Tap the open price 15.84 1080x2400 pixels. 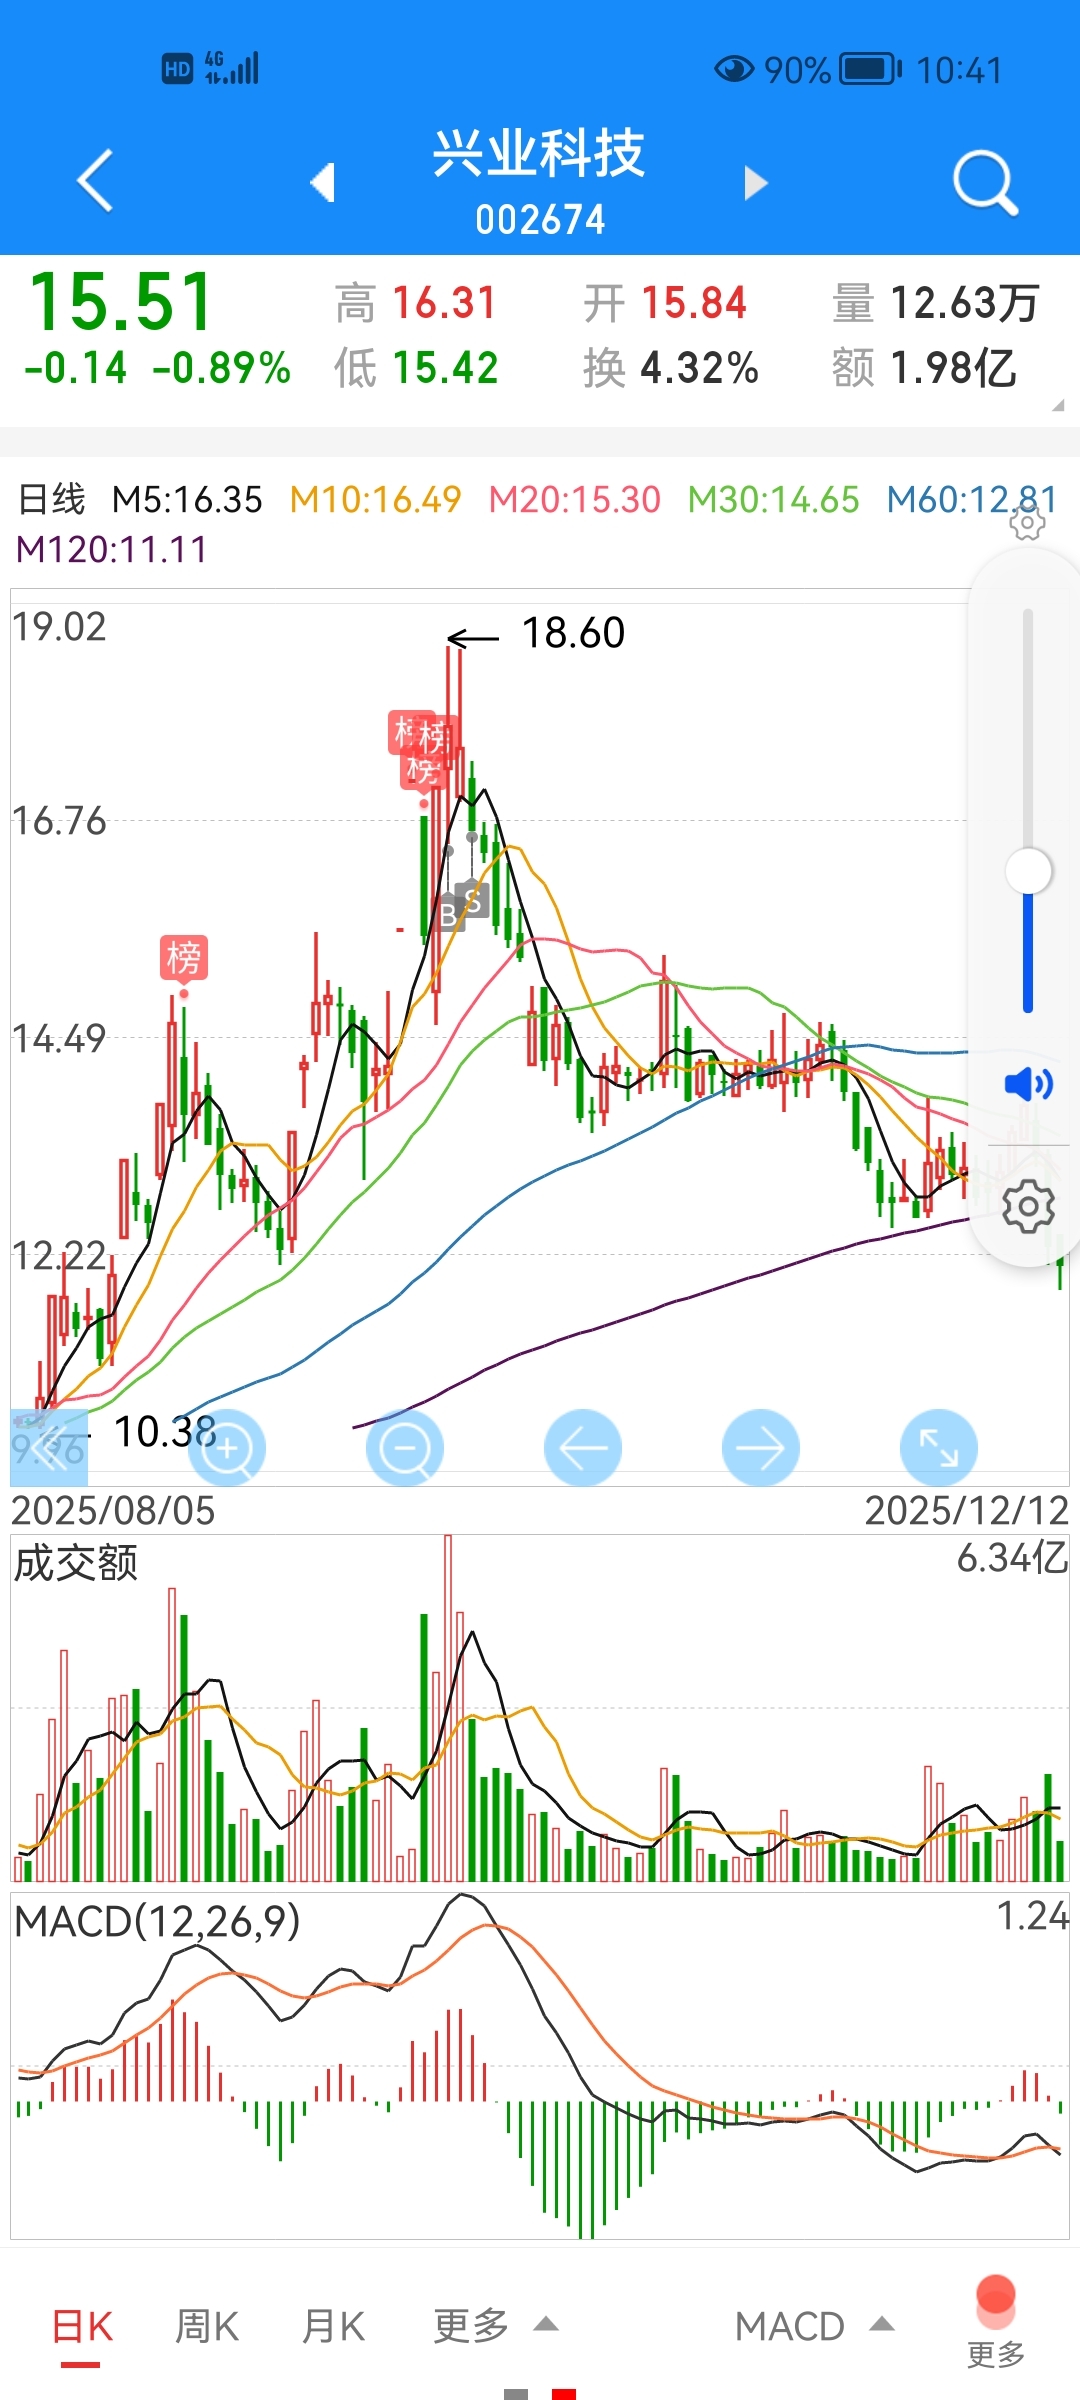pos(694,303)
